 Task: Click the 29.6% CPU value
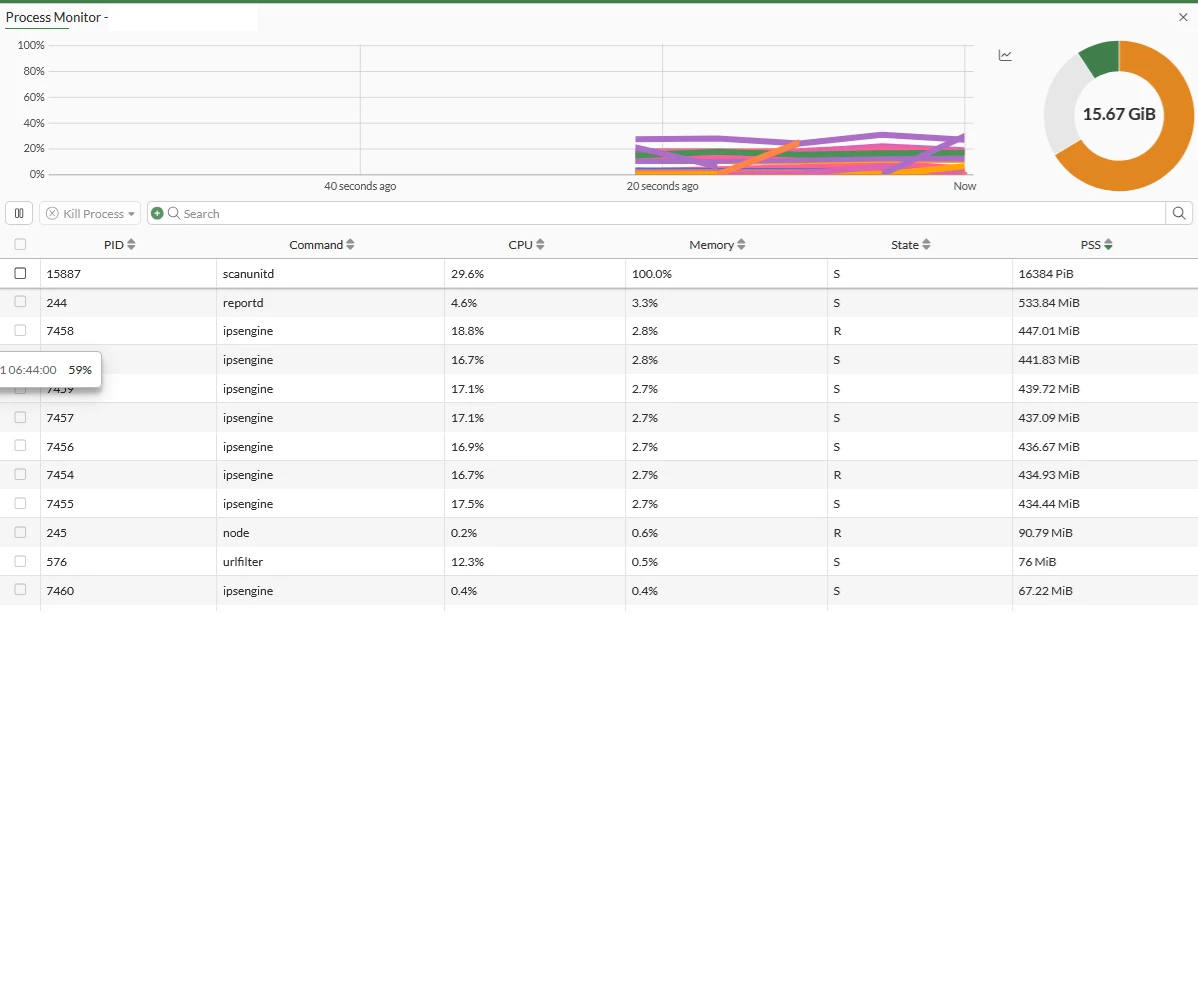coord(468,274)
